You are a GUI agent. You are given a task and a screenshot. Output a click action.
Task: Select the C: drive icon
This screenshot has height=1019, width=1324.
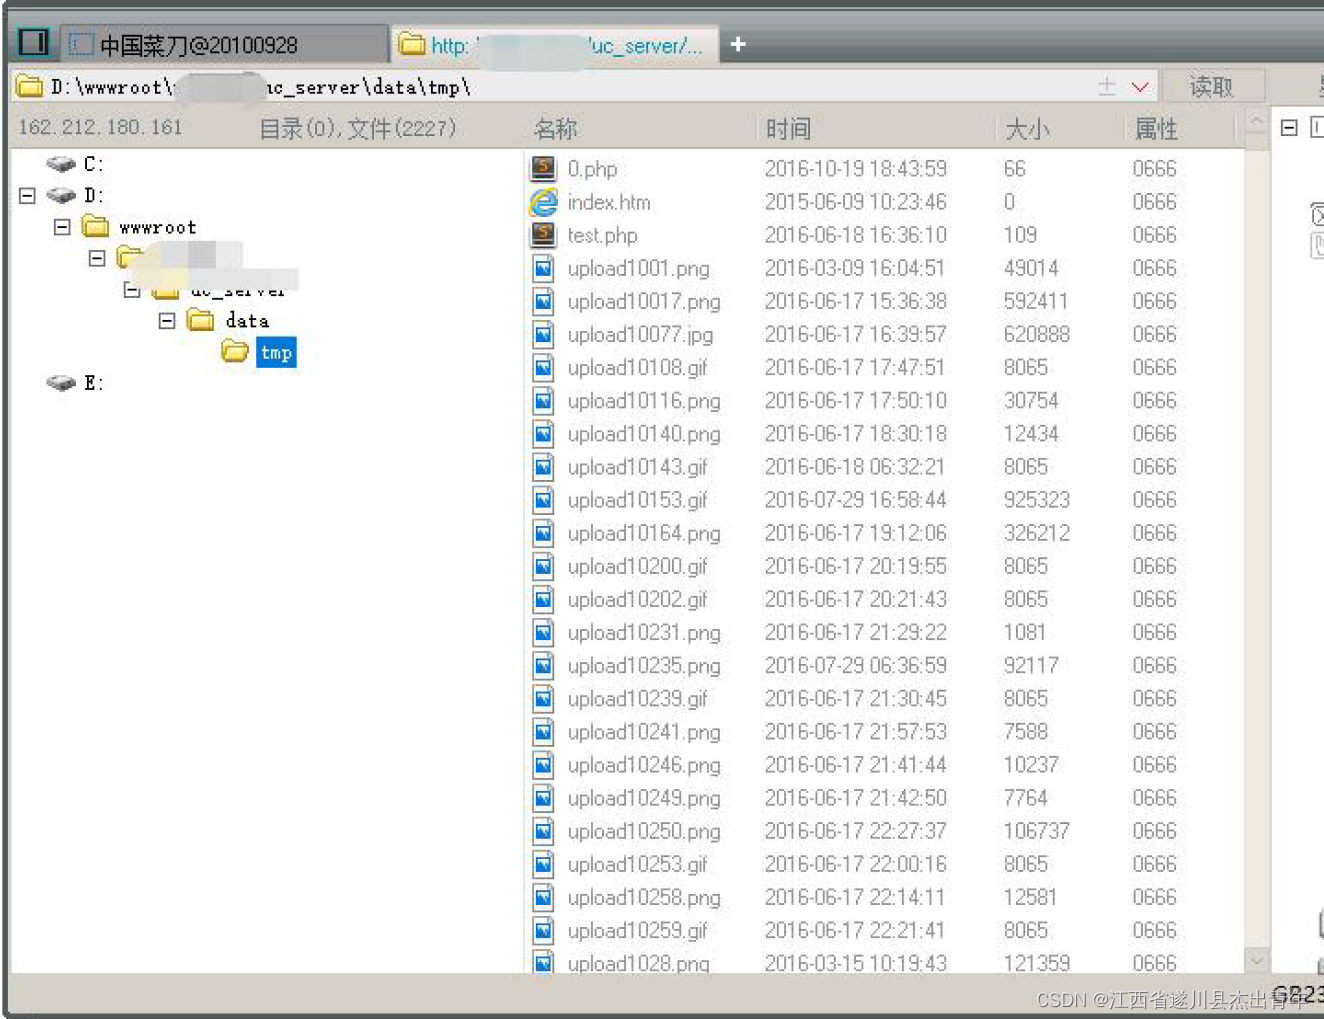(61, 164)
